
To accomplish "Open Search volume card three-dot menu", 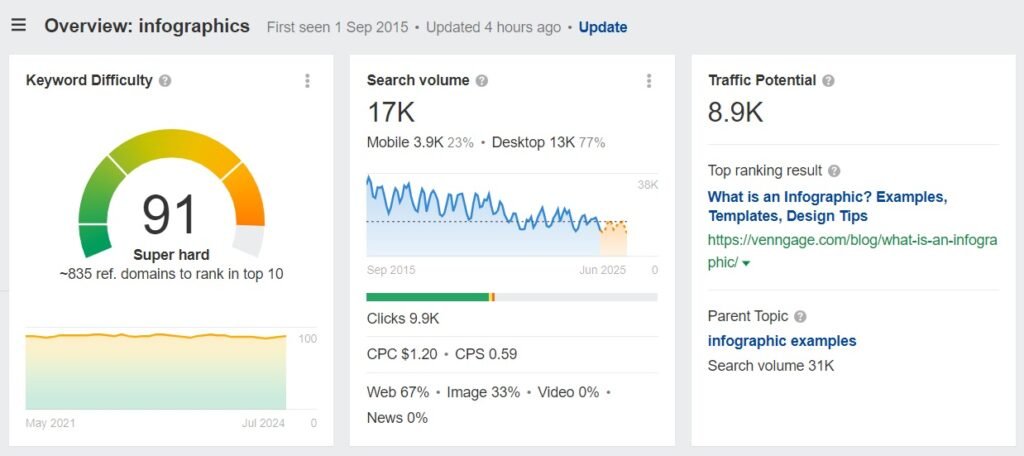I will [x=649, y=81].
